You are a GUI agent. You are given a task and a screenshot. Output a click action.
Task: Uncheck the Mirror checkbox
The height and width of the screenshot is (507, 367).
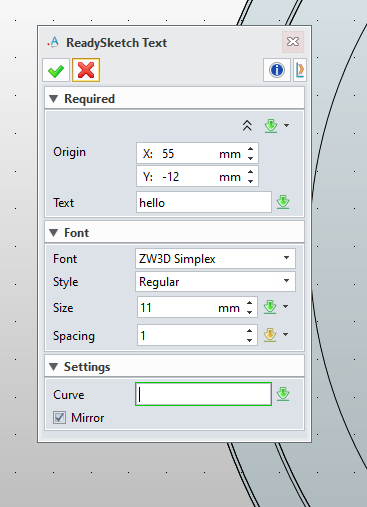coord(59,418)
